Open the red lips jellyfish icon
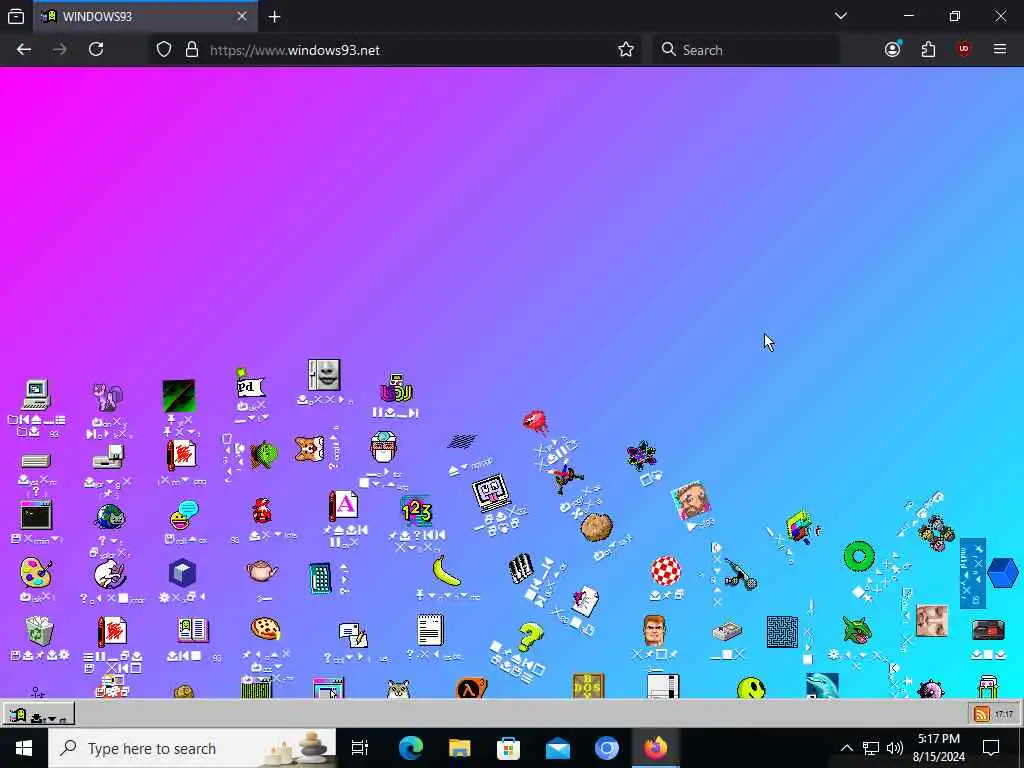The height and width of the screenshot is (768, 1024). [535, 422]
